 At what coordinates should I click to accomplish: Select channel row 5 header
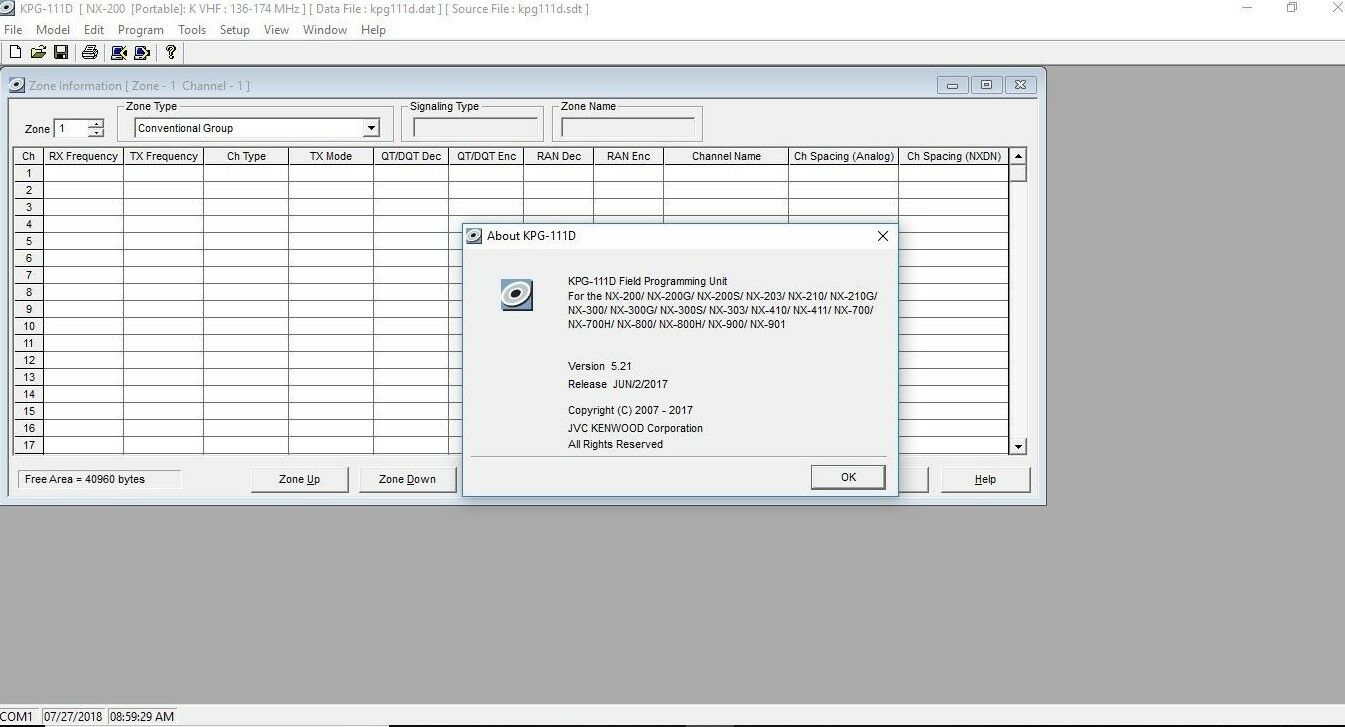click(x=29, y=241)
